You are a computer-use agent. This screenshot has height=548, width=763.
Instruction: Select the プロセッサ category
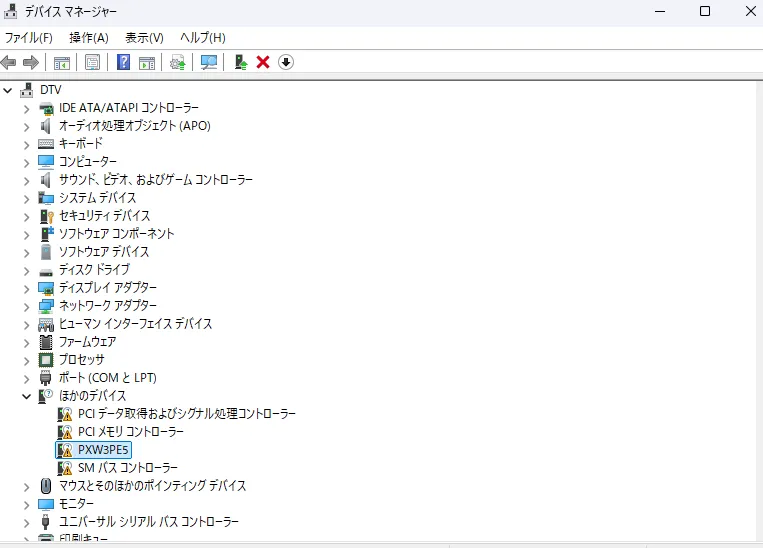81,360
